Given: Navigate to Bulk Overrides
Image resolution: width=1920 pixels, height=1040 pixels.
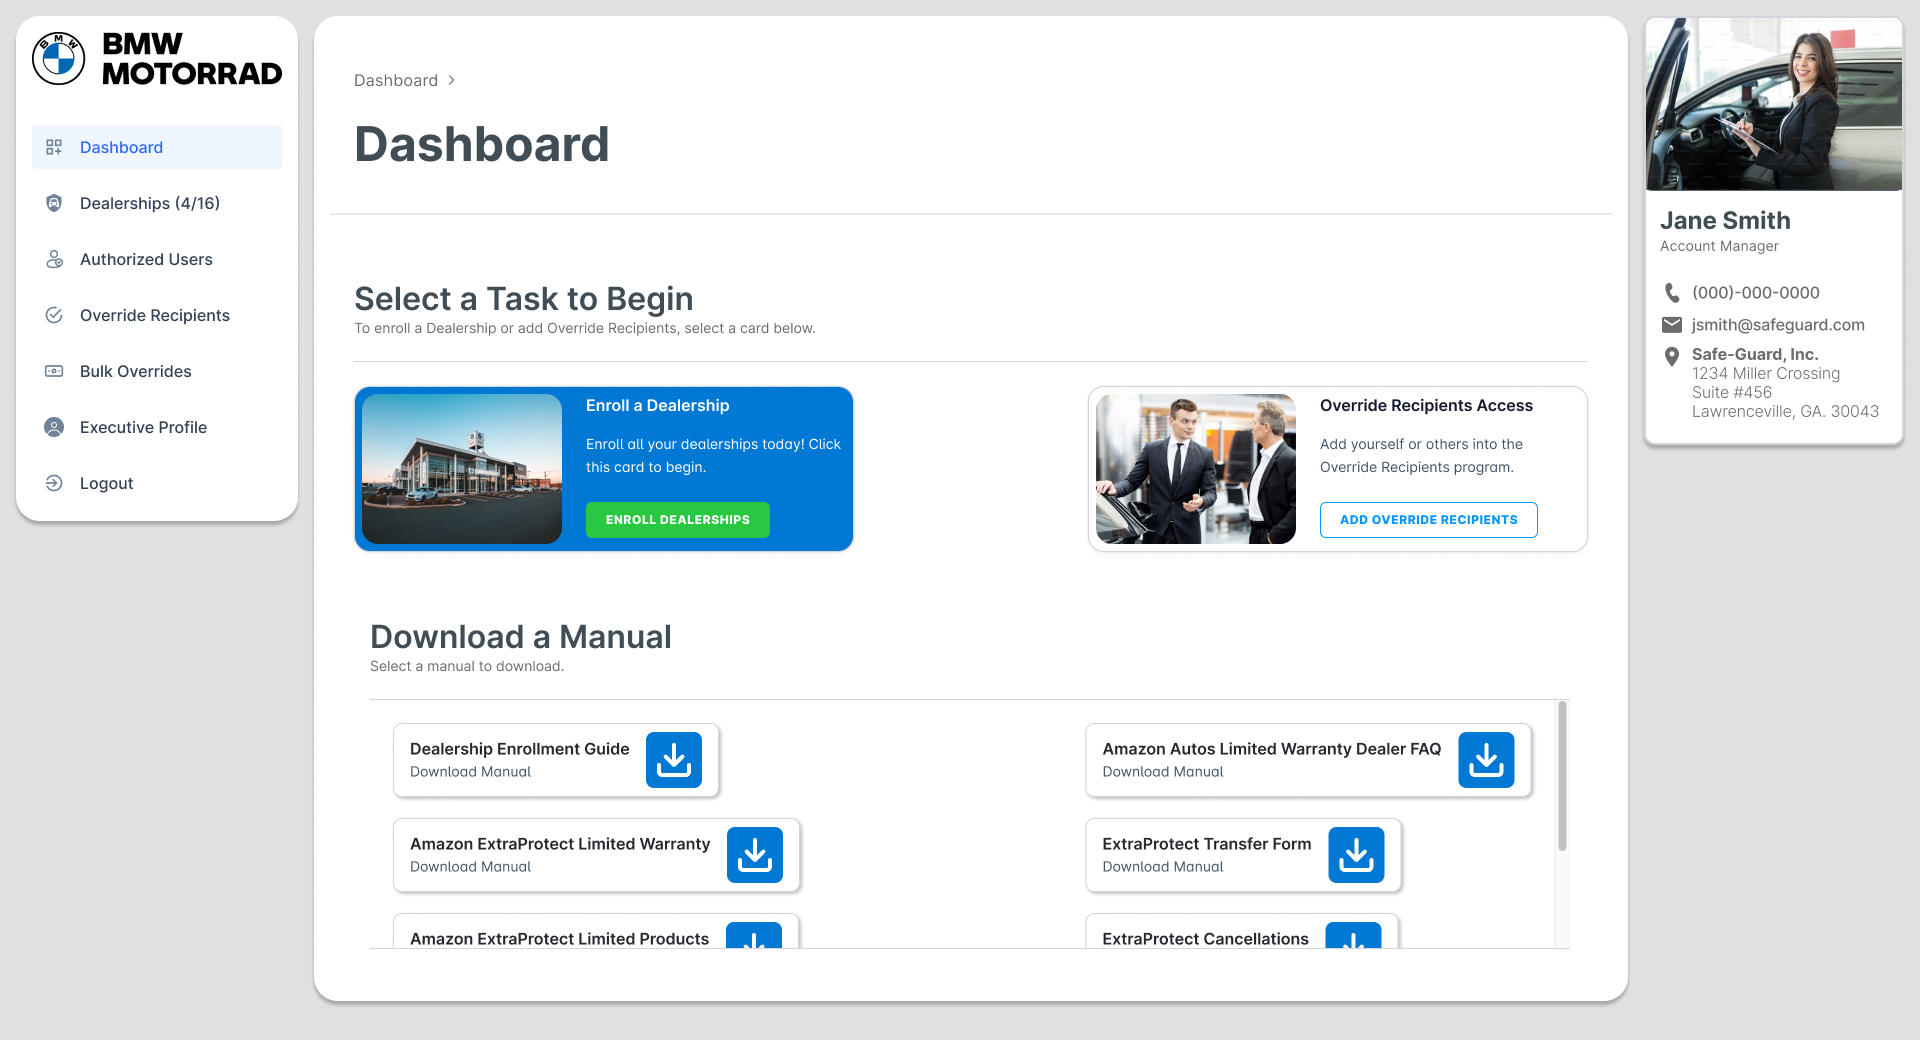Looking at the screenshot, I should (136, 371).
